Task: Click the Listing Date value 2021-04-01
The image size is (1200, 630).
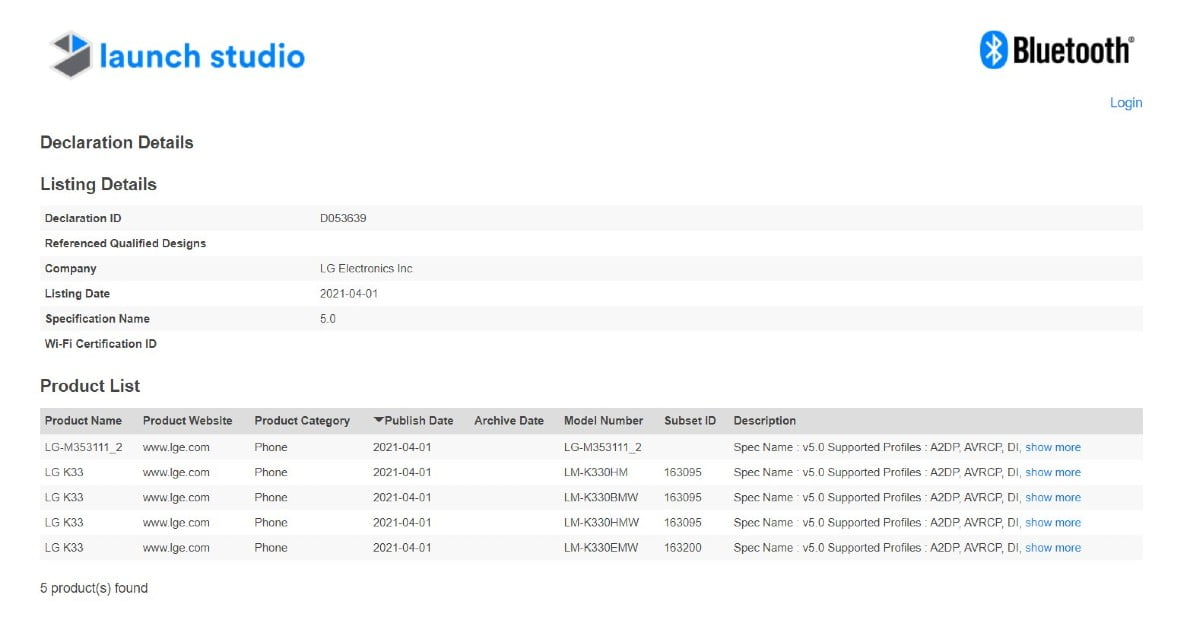Action: 349,293
